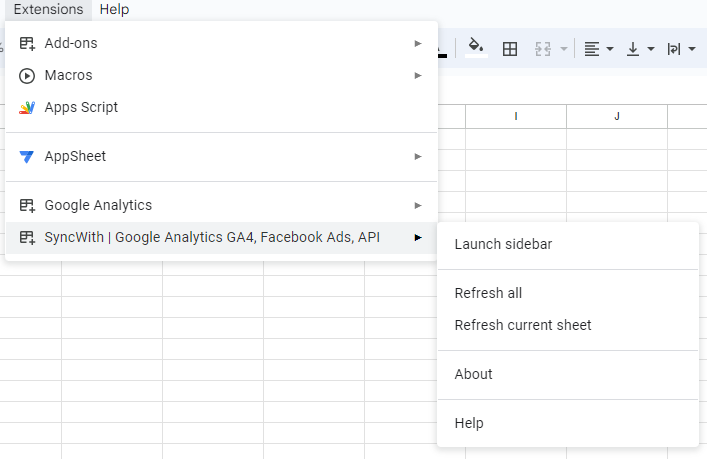Click the Extensions menu bar item
This screenshot has height=459, width=707.
click(x=48, y=9)
